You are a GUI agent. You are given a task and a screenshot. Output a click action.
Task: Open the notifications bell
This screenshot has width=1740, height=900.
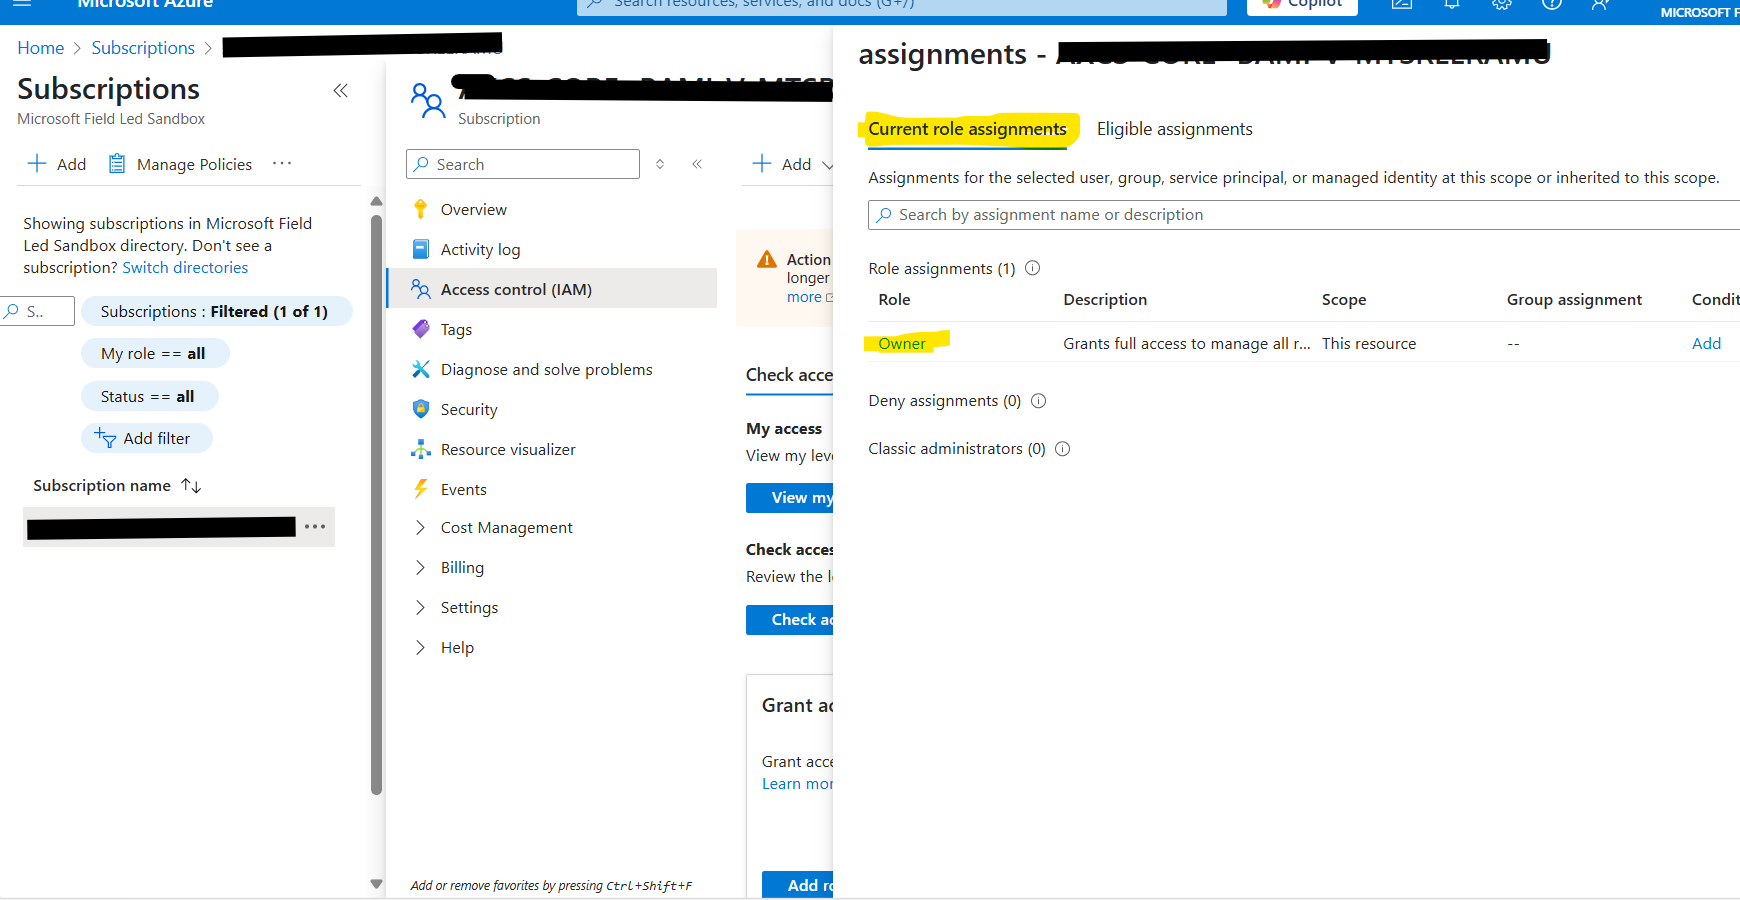[1452, 4]
